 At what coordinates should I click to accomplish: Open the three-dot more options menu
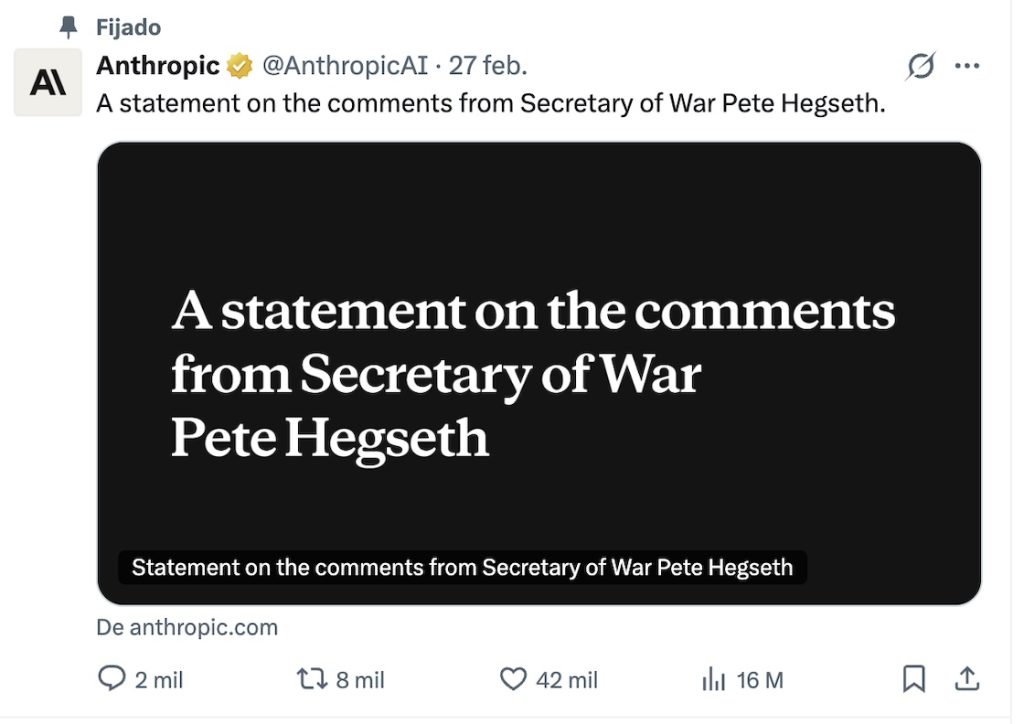[967, 67]
